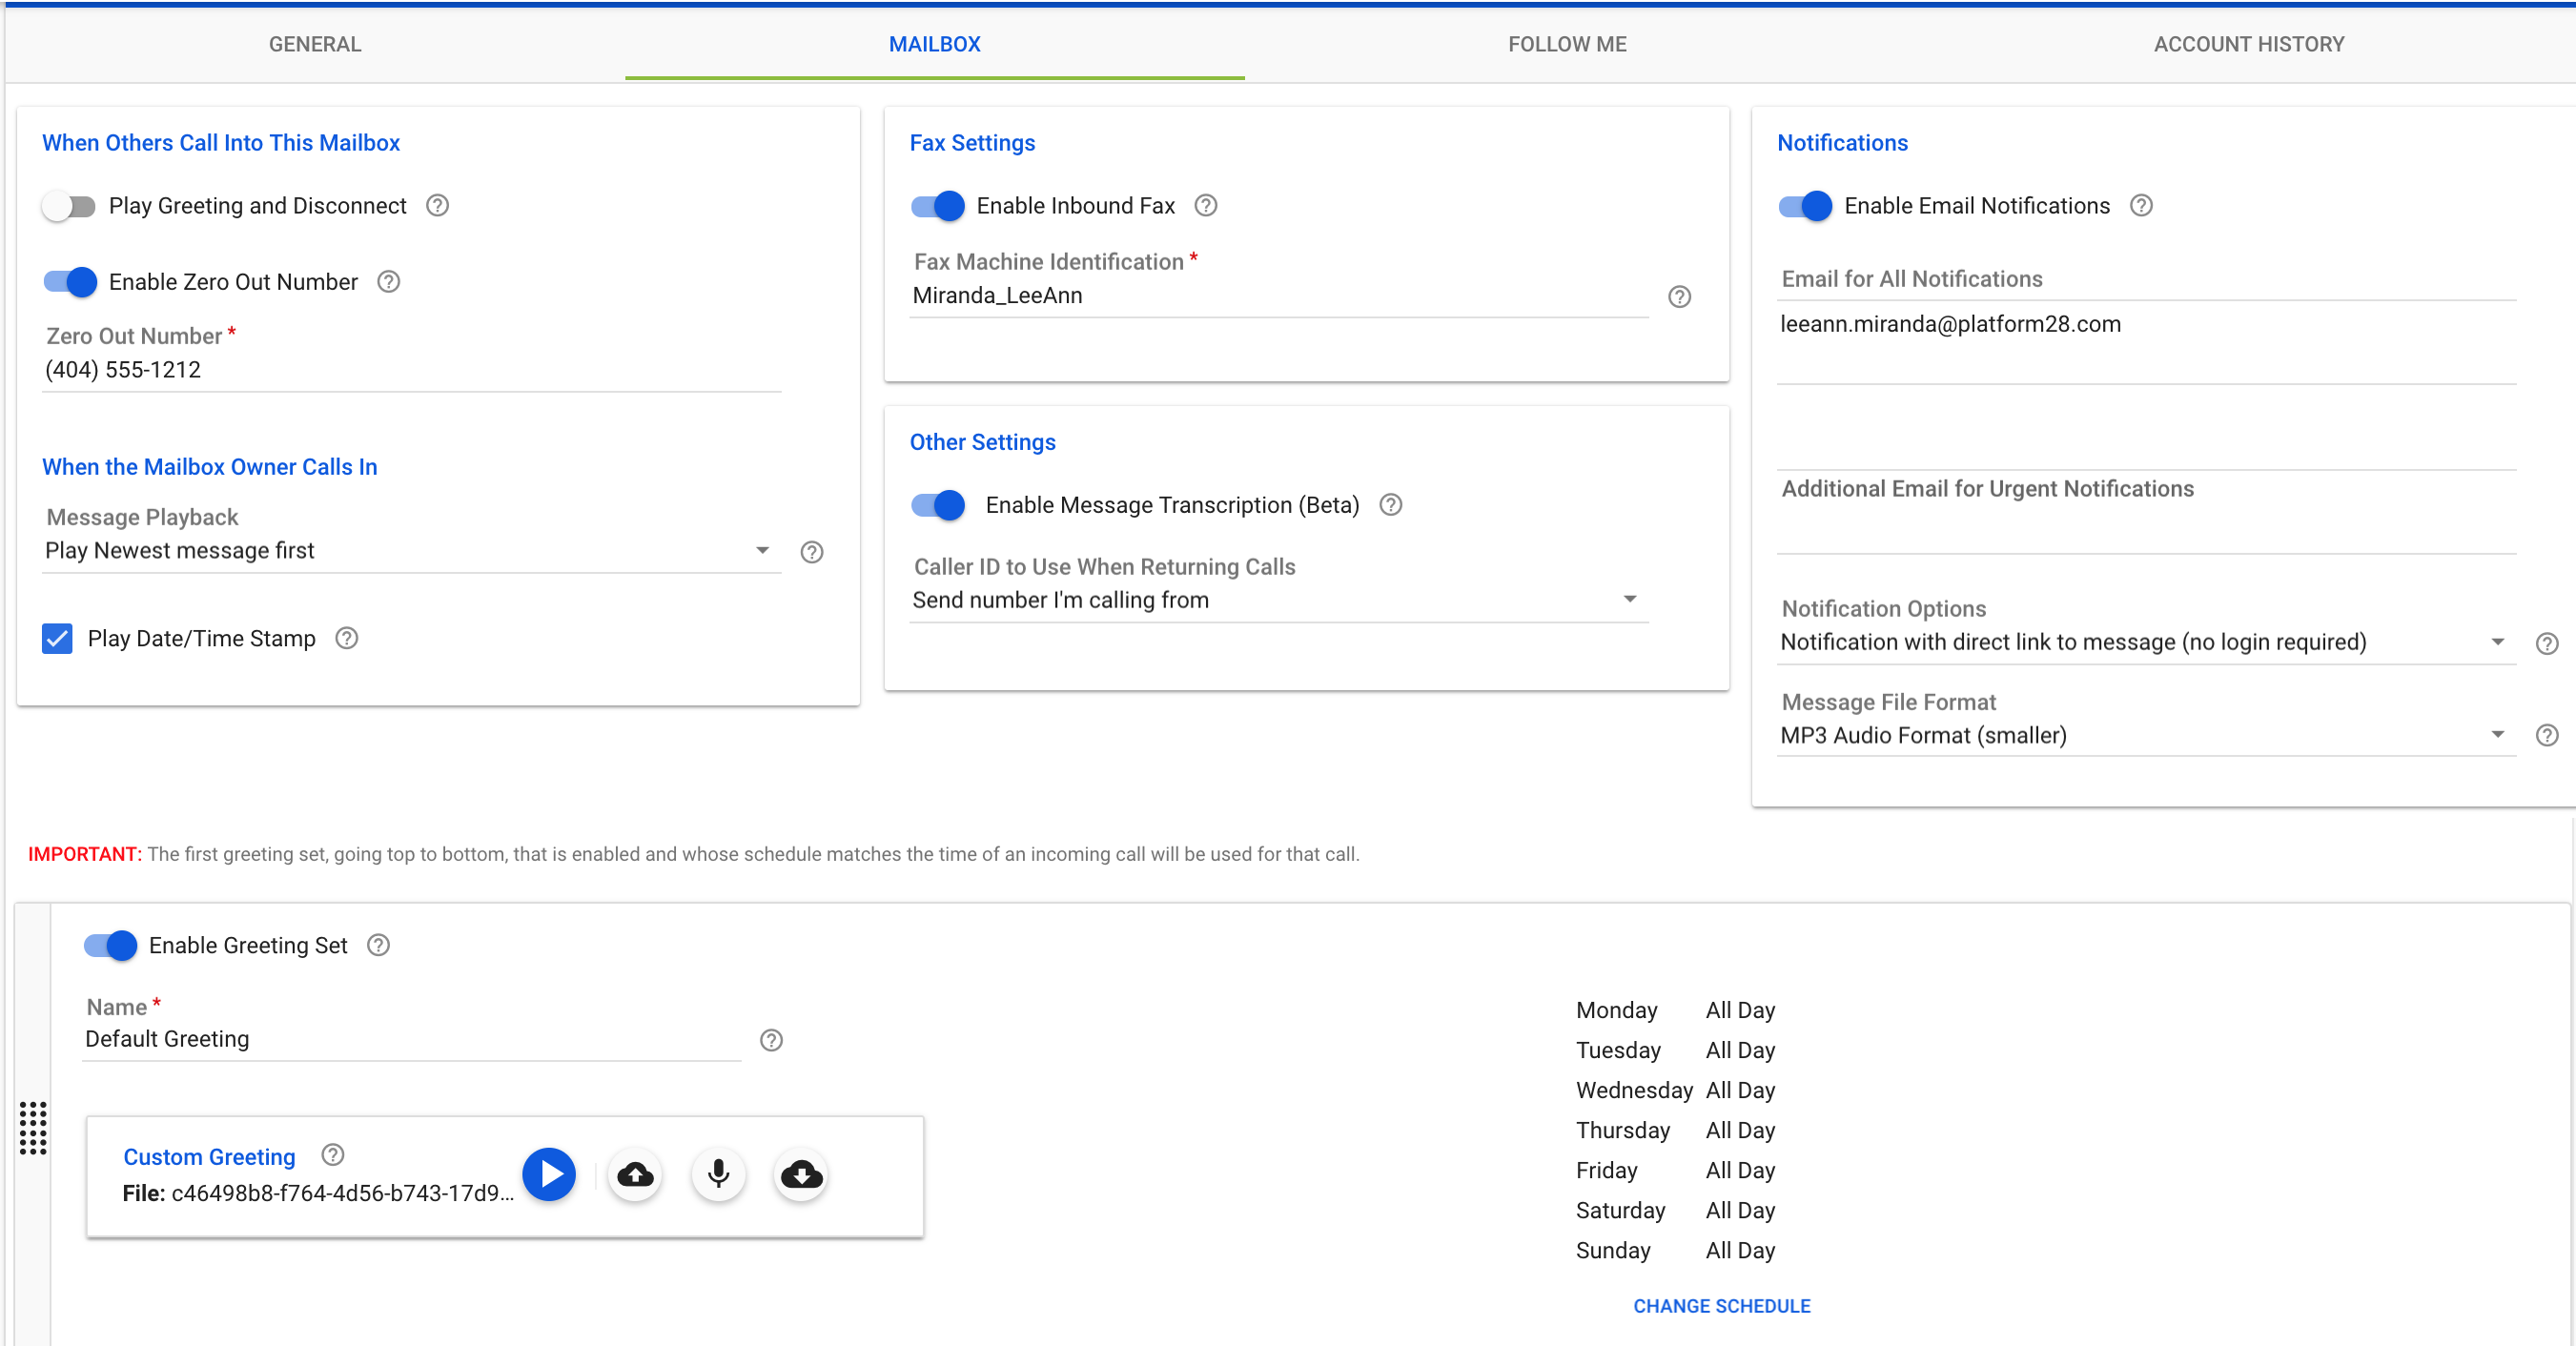Viewport: 2576px width, 1346px height.
Task: Switch to the Follow Me tab
Action: 1567,44
